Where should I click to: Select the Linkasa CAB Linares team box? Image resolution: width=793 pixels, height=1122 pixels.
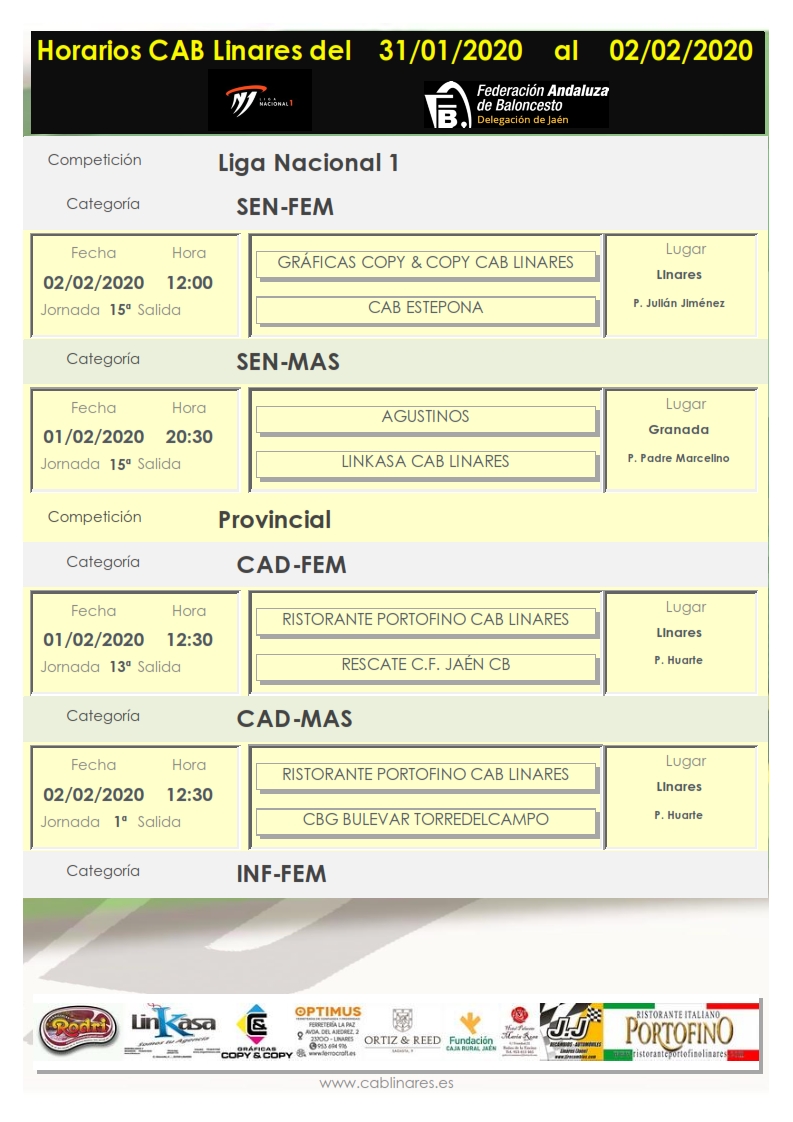pyautogui.click(x=425, y=462)
